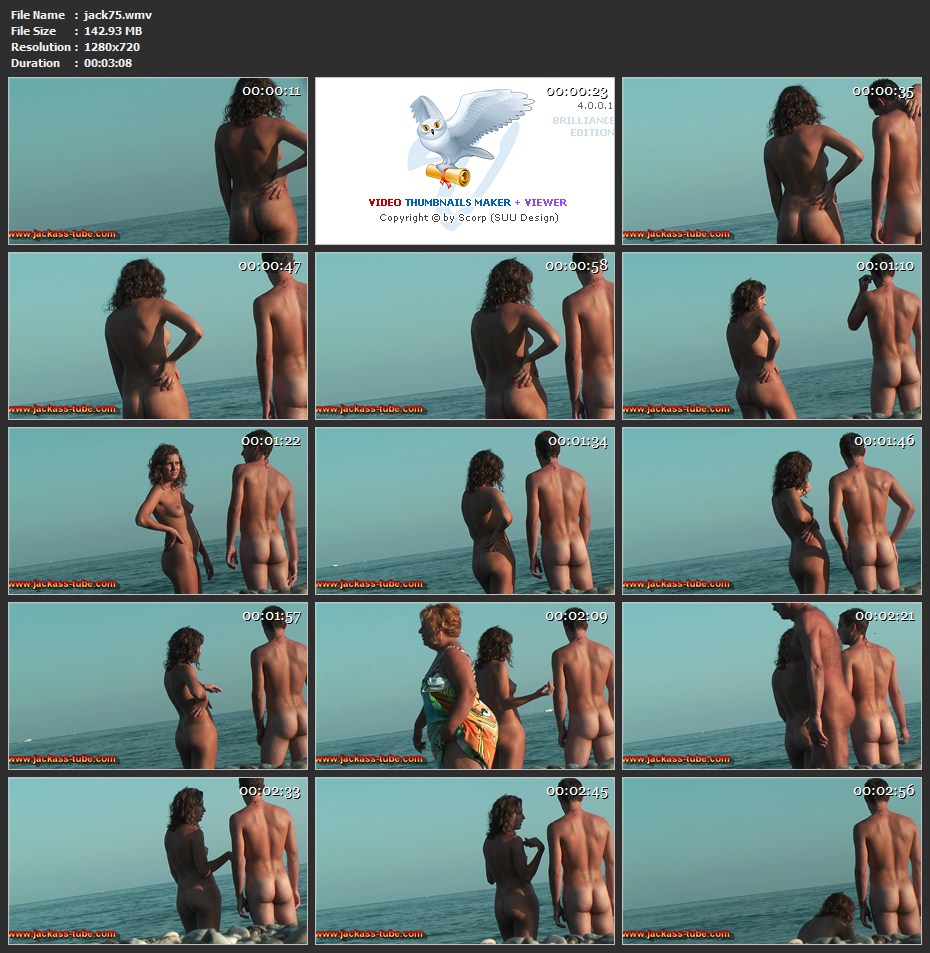Click the last thumbnail at 00:02:56
930x953 pixels.
771,860
